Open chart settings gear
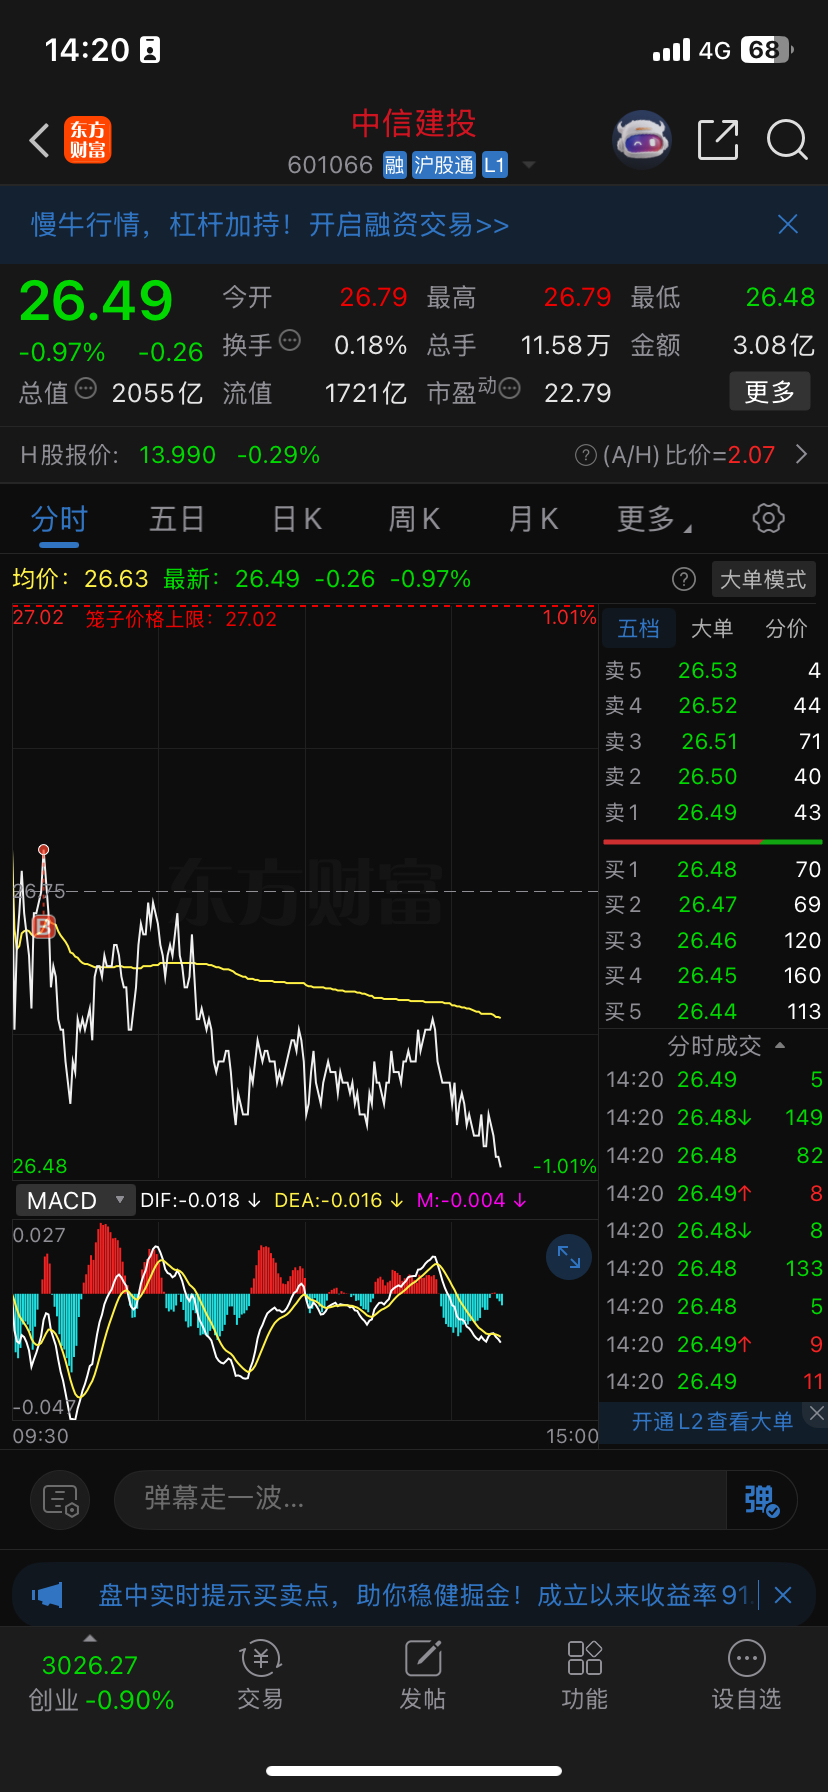828x1792 pixels. 768,518
